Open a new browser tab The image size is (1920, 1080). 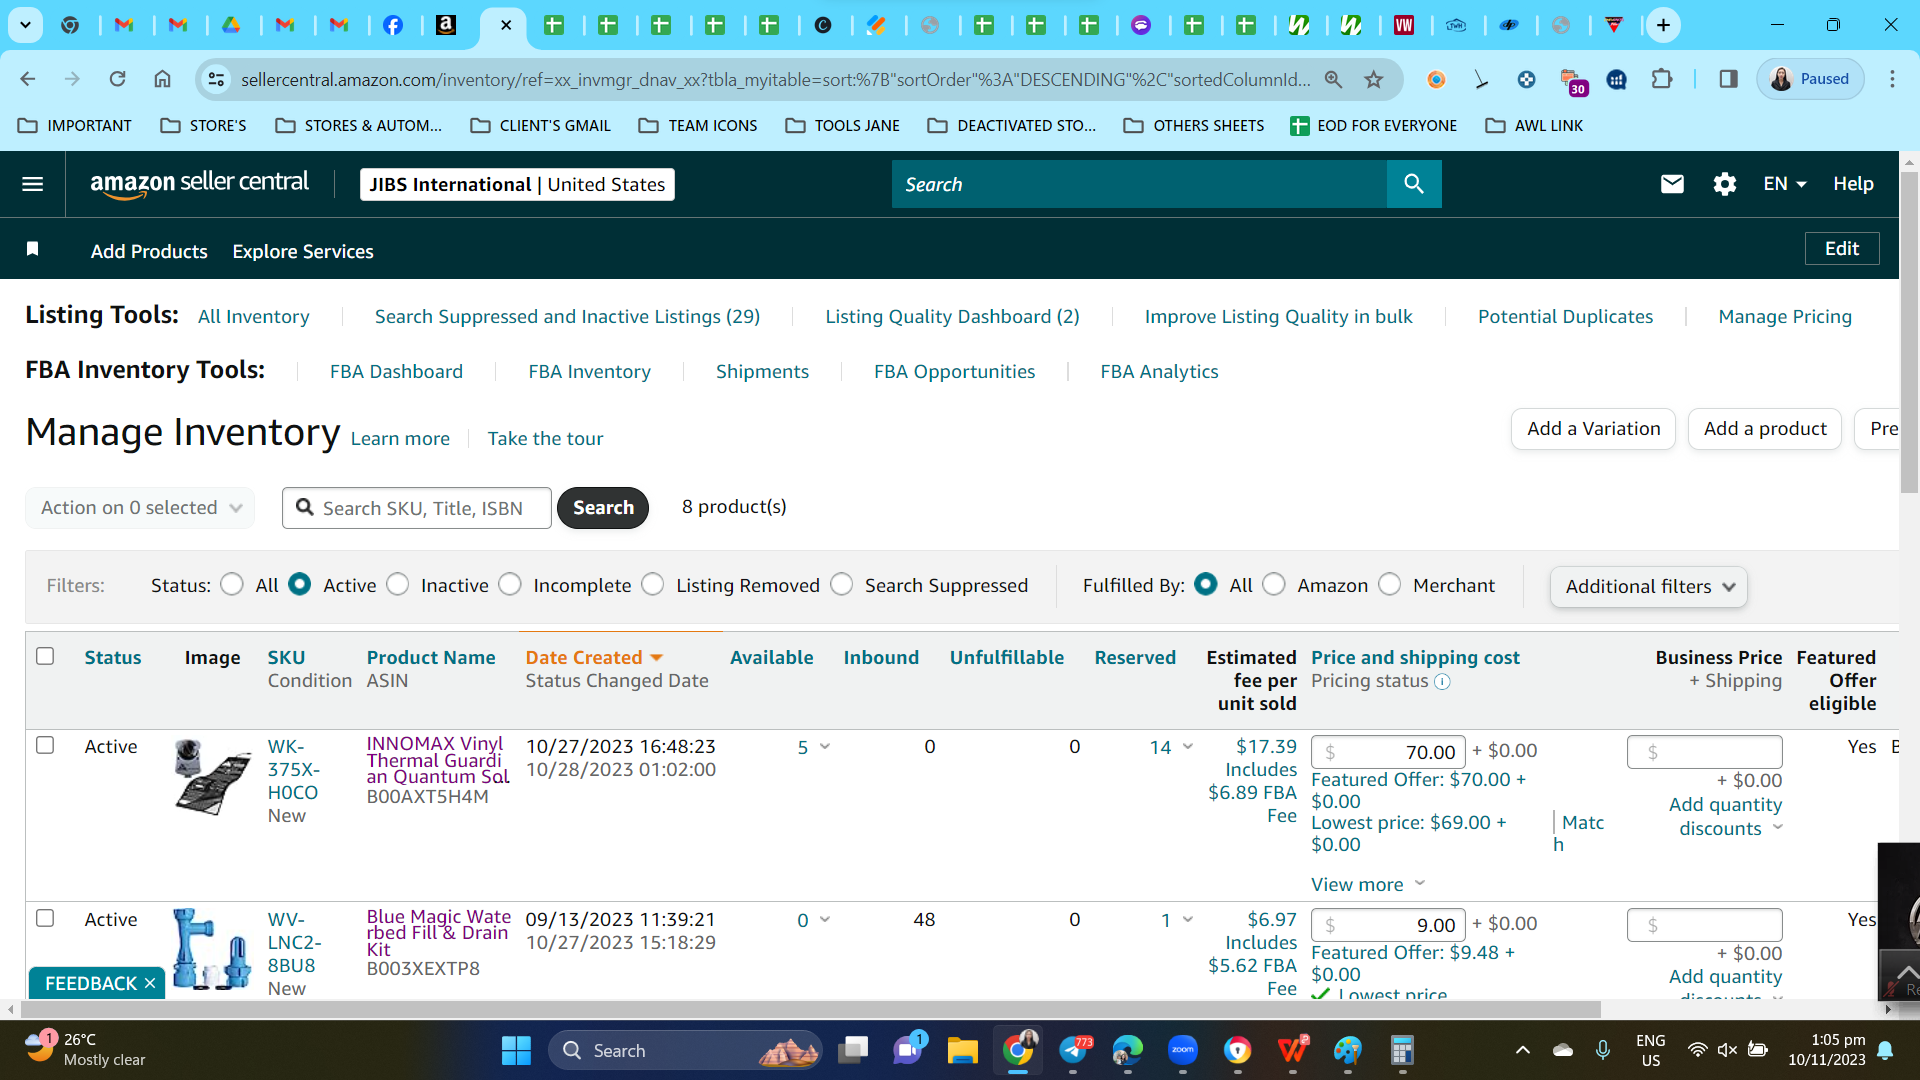(1663, 25)
